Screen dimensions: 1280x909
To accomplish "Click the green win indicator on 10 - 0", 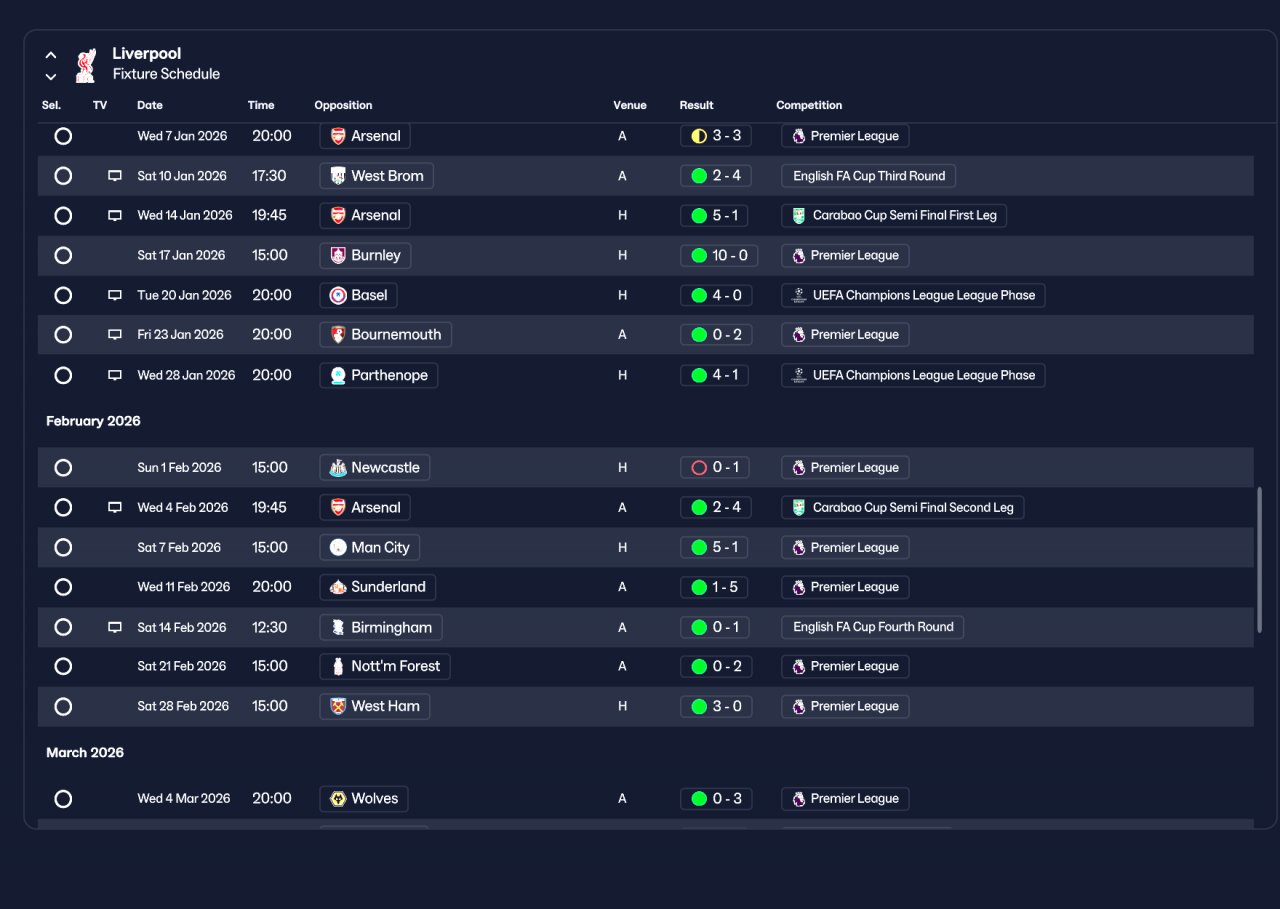I will (x=699, y=255).
